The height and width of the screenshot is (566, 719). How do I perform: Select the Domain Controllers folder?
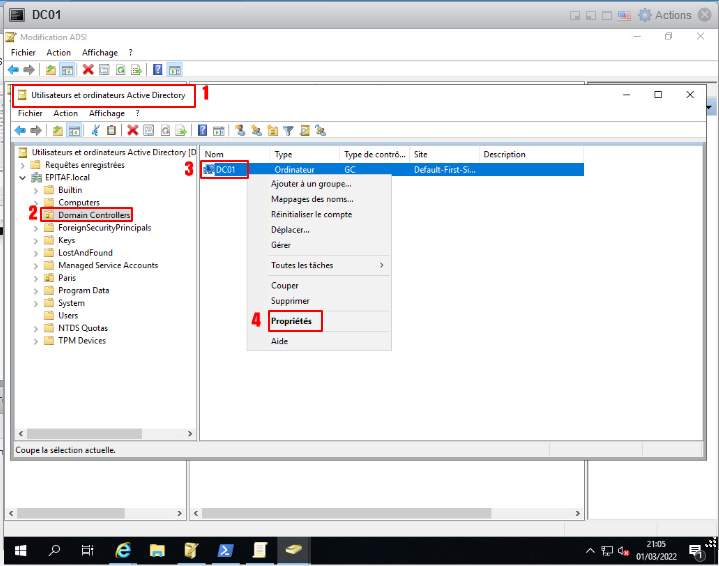pos(94,215)
